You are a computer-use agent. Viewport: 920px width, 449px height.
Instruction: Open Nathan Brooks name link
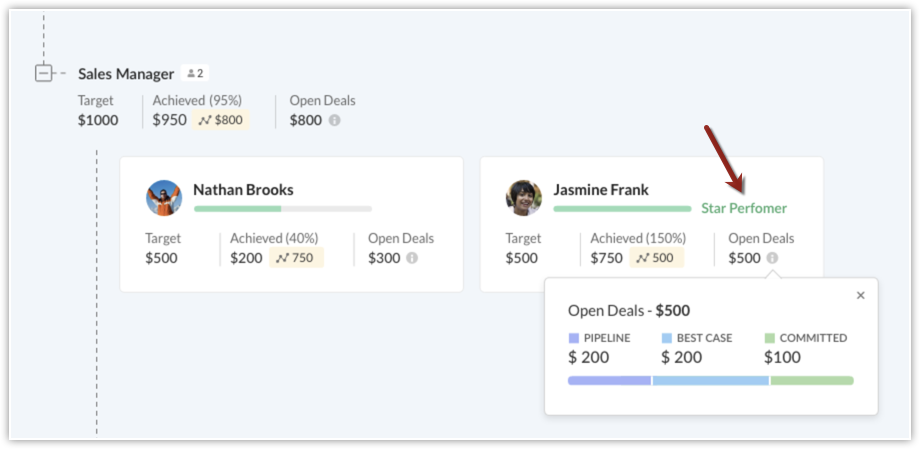coord(243,190)
